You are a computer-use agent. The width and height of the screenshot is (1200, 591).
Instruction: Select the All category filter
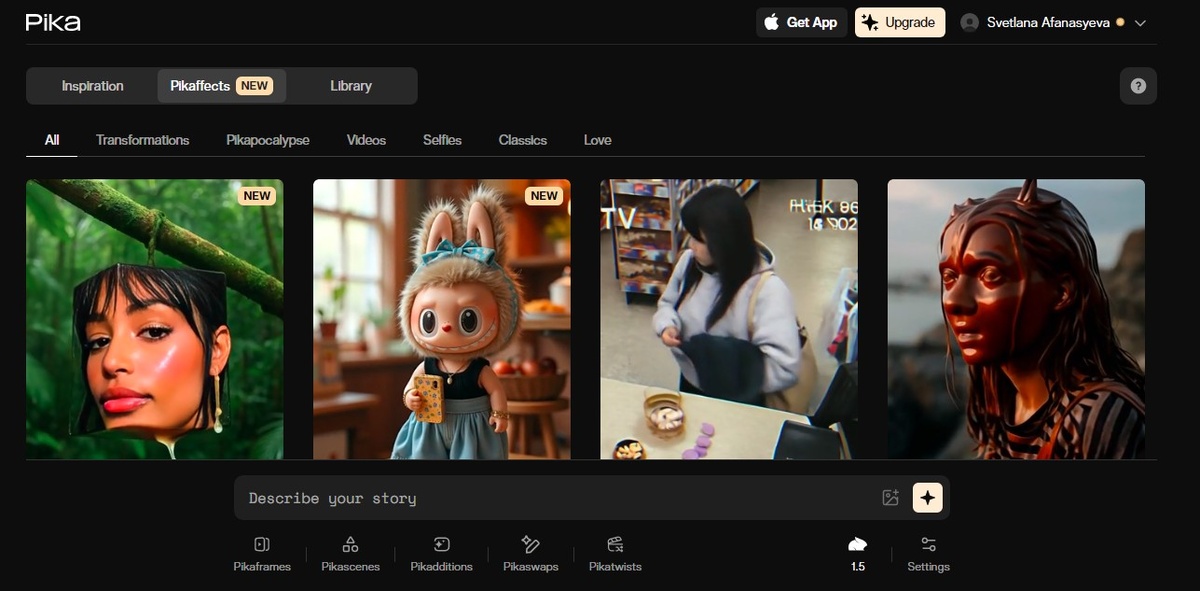(x=52, y=140)
